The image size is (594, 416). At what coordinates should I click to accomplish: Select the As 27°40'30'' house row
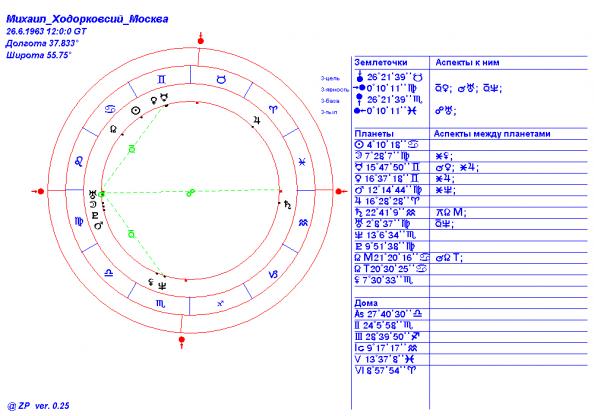388,314
